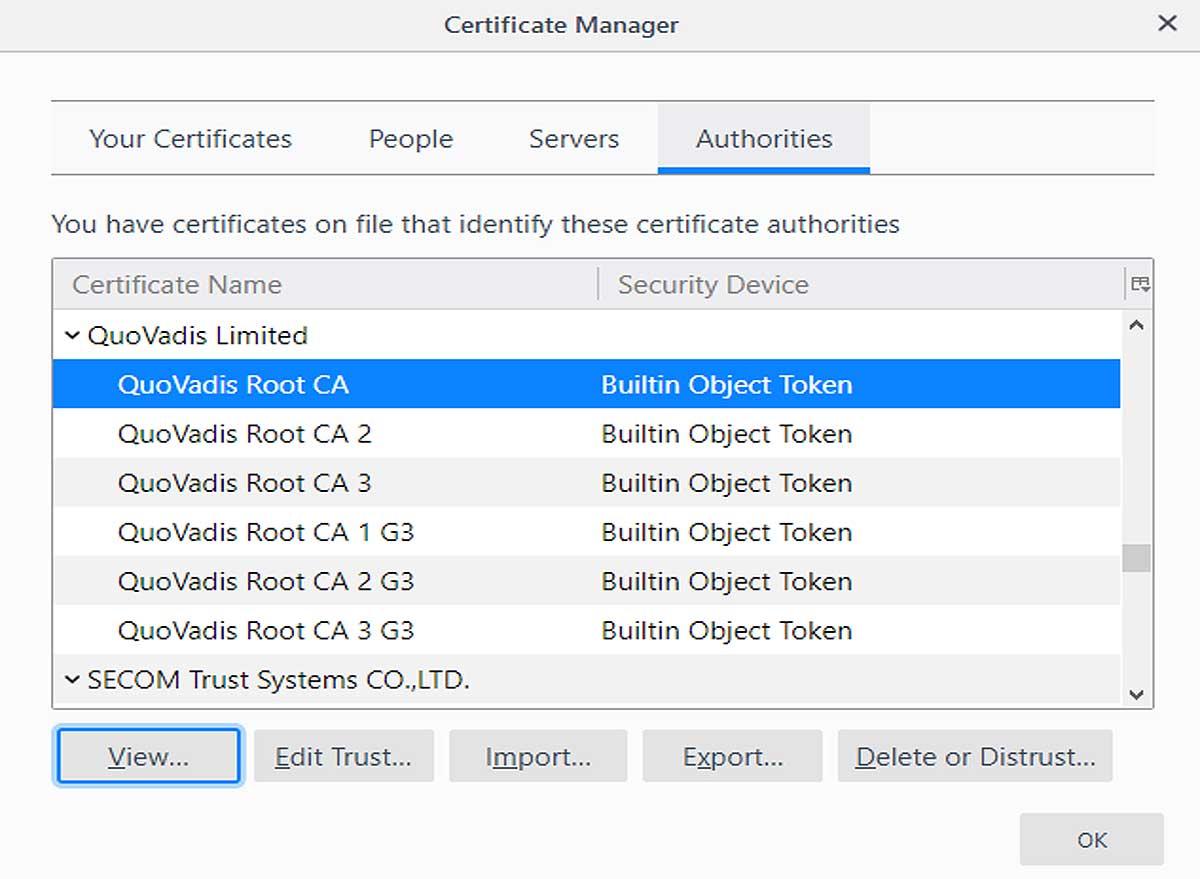Screen dimensions: 1200x879
Task: Select the Authorities tab
Action: click(x=764, y=139)
